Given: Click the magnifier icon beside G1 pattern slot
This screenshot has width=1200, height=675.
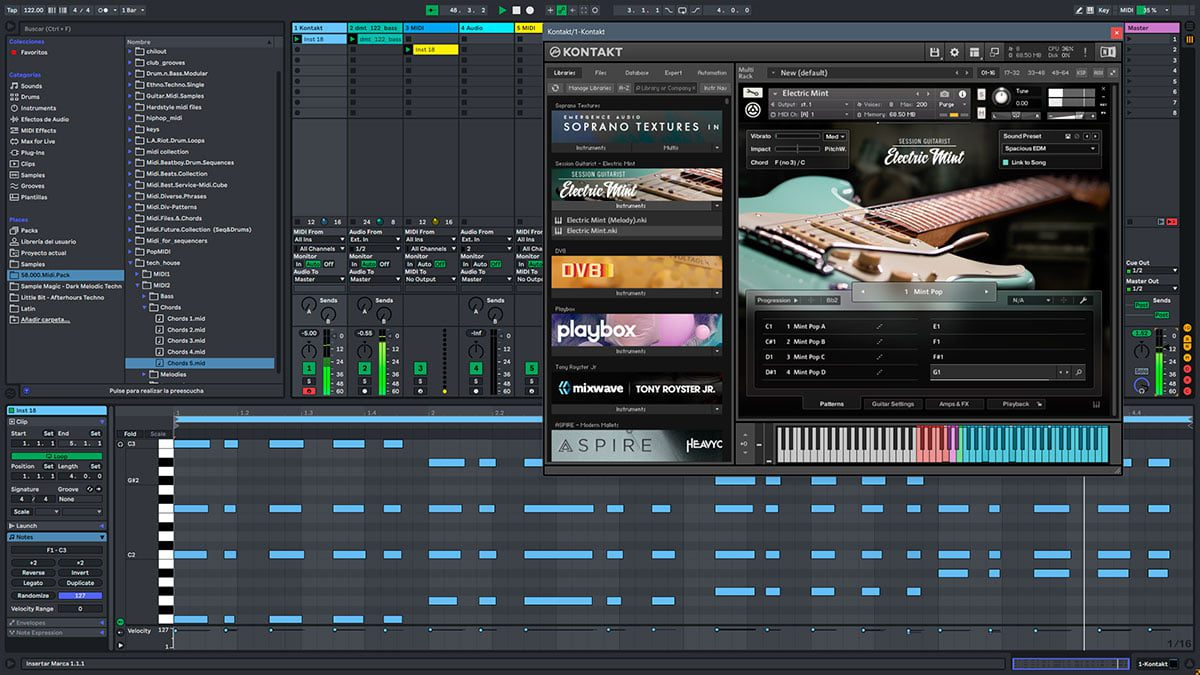Looking at the screenshot, I should tap(1079, 372).
